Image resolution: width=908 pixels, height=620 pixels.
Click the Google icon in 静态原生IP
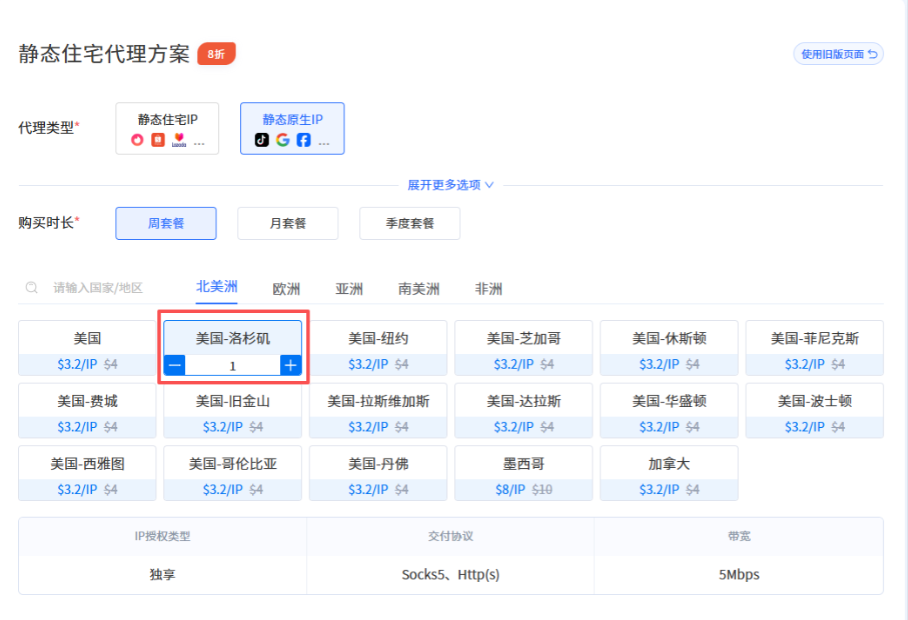[x=283, y=140]
